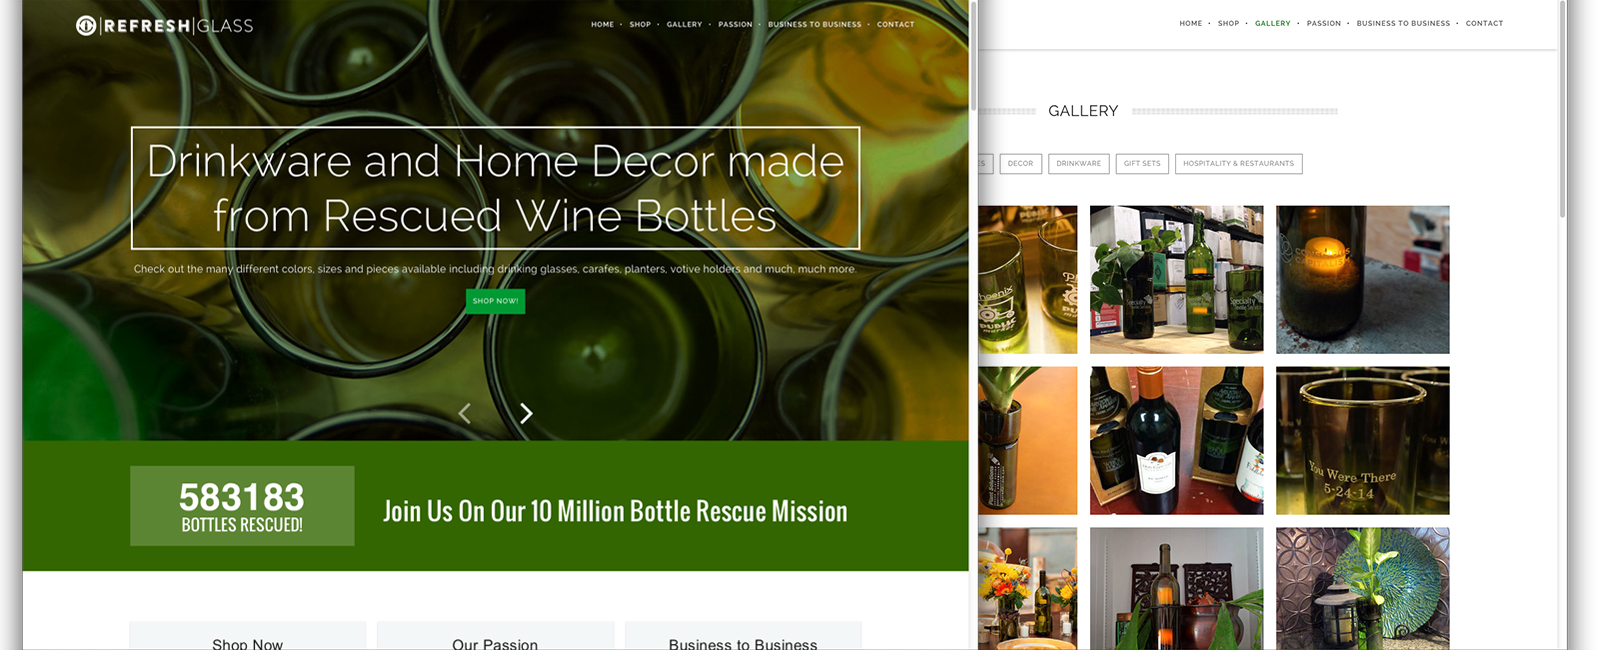Click the 583183 Bottles Rescued counter box
Viewport: 1600px width, 650px height.
[242, 506]
